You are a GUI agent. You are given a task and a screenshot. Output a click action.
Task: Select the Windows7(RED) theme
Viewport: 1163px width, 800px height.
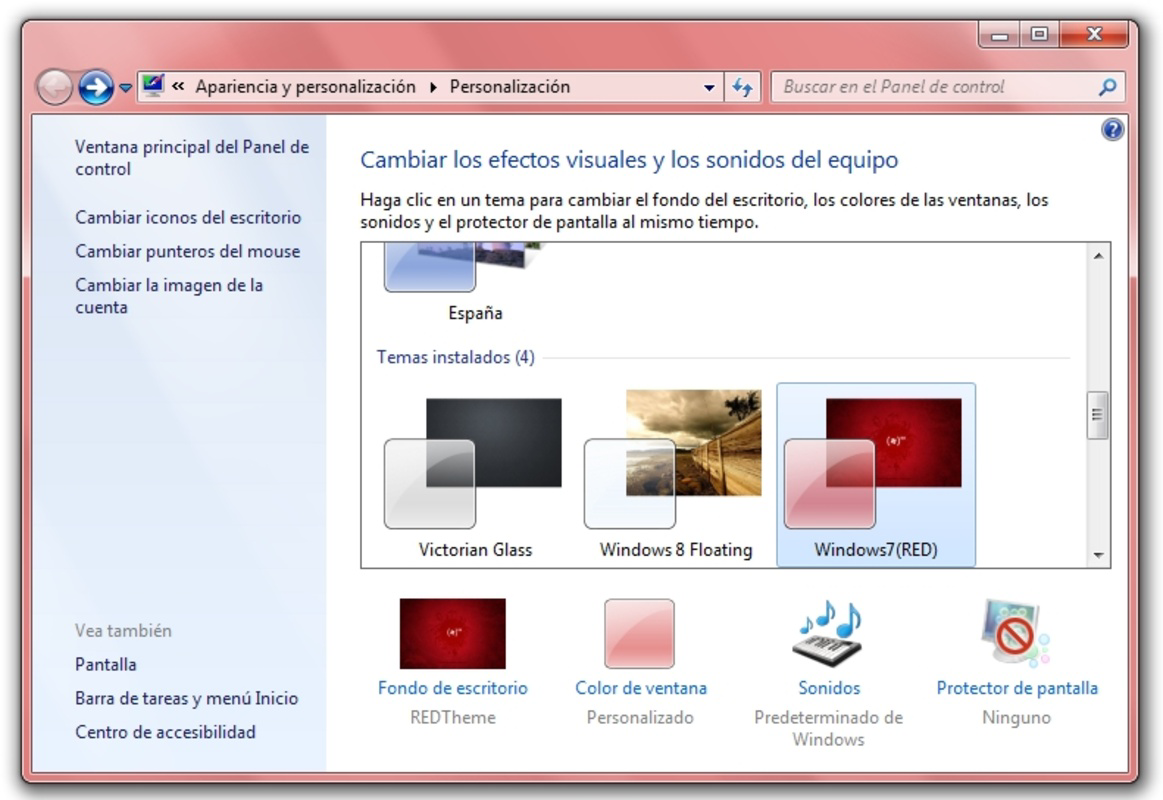coord(876,475)
